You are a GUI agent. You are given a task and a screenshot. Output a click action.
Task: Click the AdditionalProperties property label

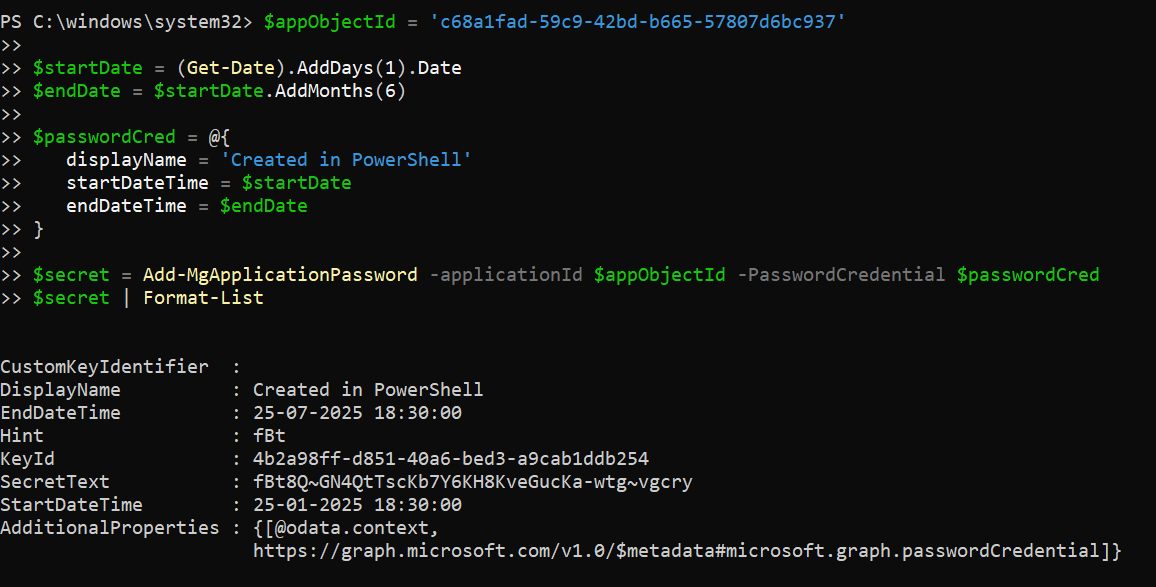[109, 527]
